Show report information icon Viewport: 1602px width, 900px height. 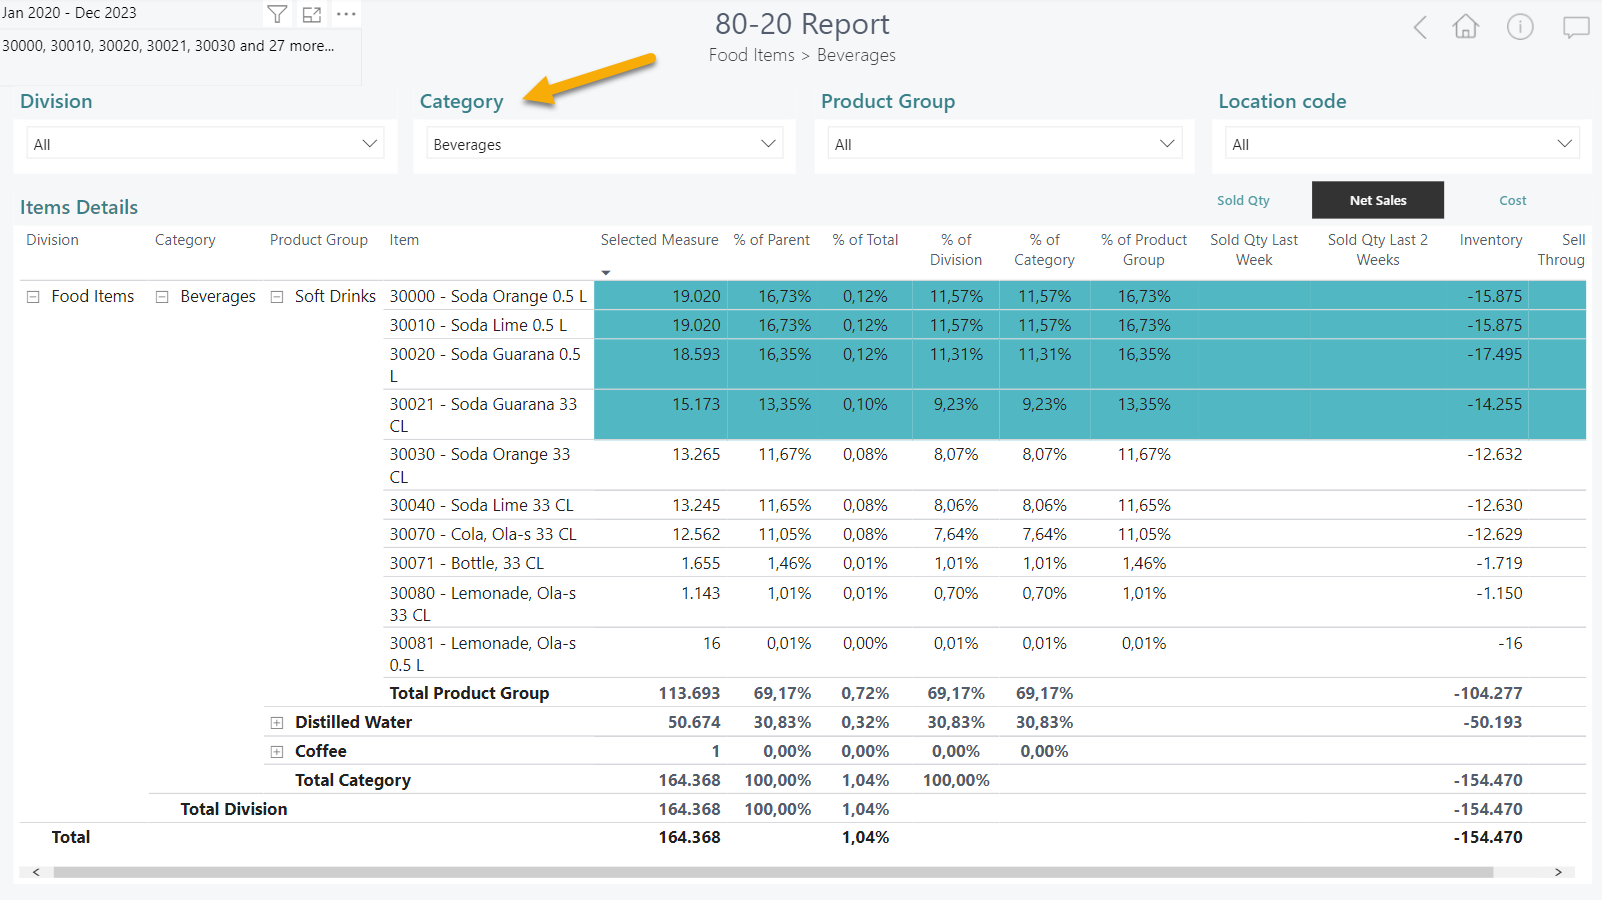coord(1520,27)
